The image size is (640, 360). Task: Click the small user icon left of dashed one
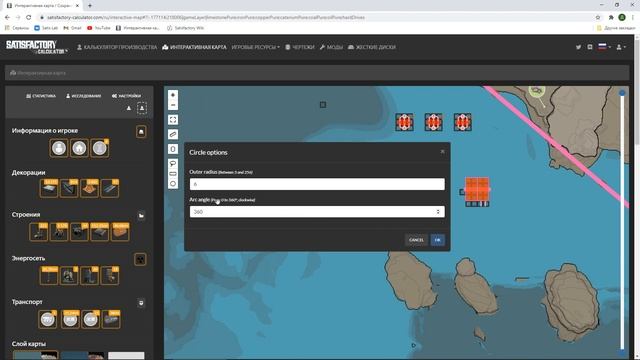pos(129,108)
